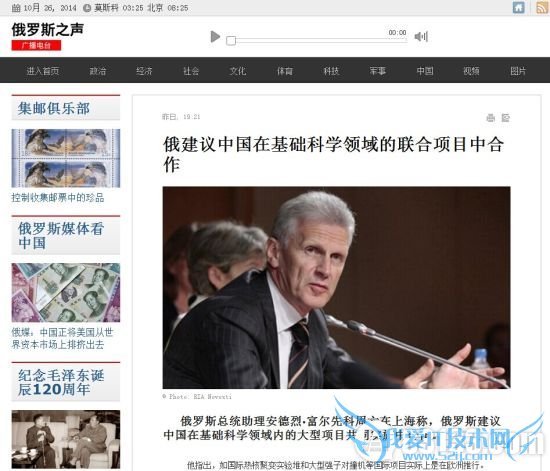Click the red 广播电台 badge
Screen dimensions: 550x471
36,45
